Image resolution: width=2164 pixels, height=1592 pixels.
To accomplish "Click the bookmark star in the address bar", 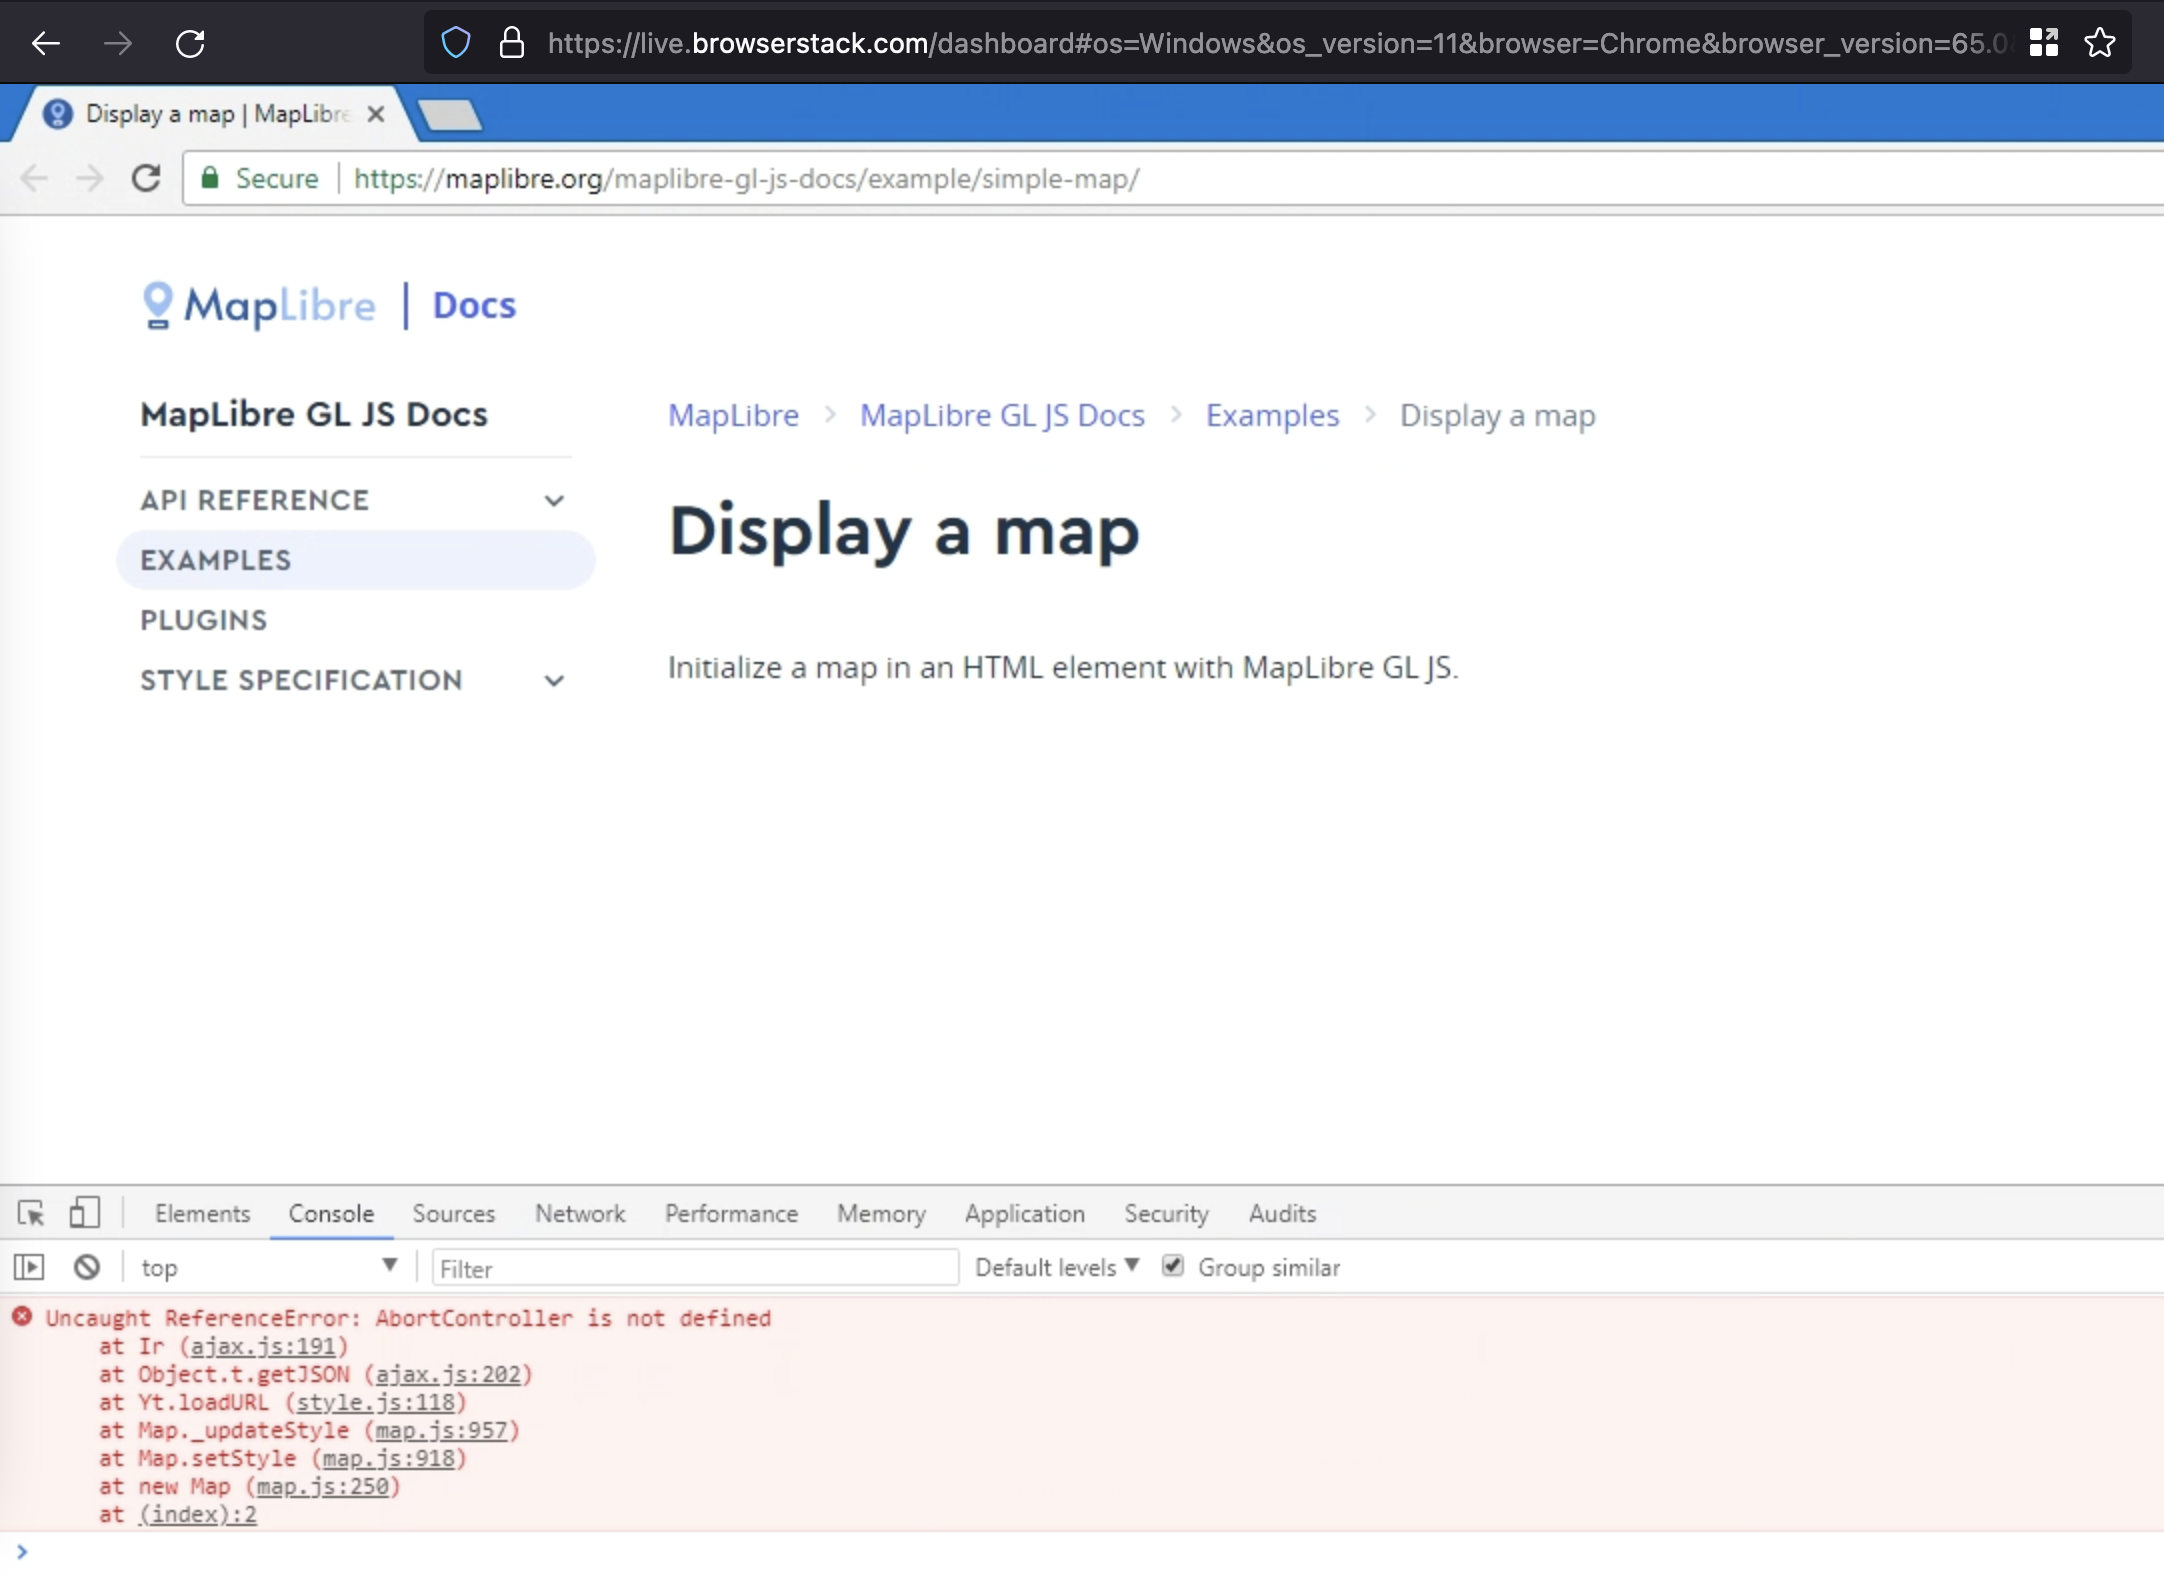I will click(x=2099, y=42).
